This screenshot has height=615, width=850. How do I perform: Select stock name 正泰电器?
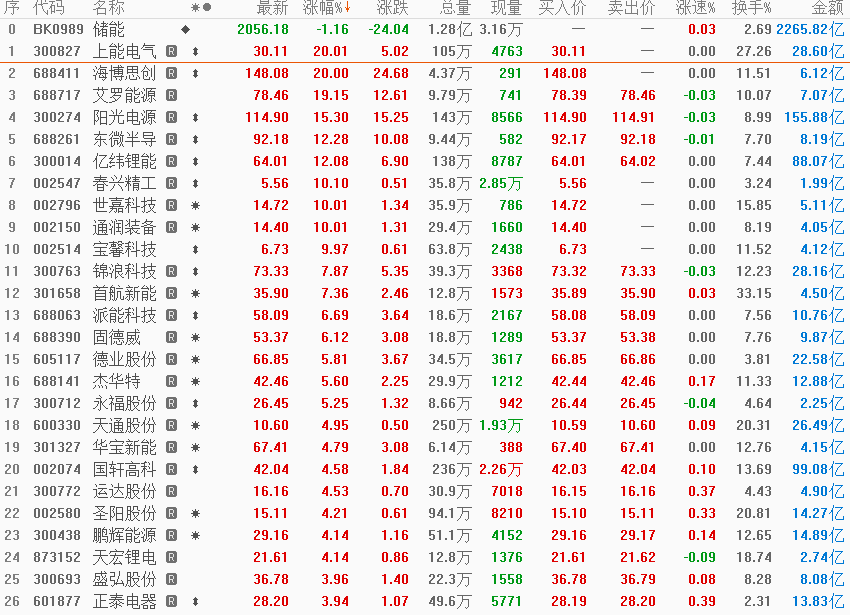click(x=125, y=601)
